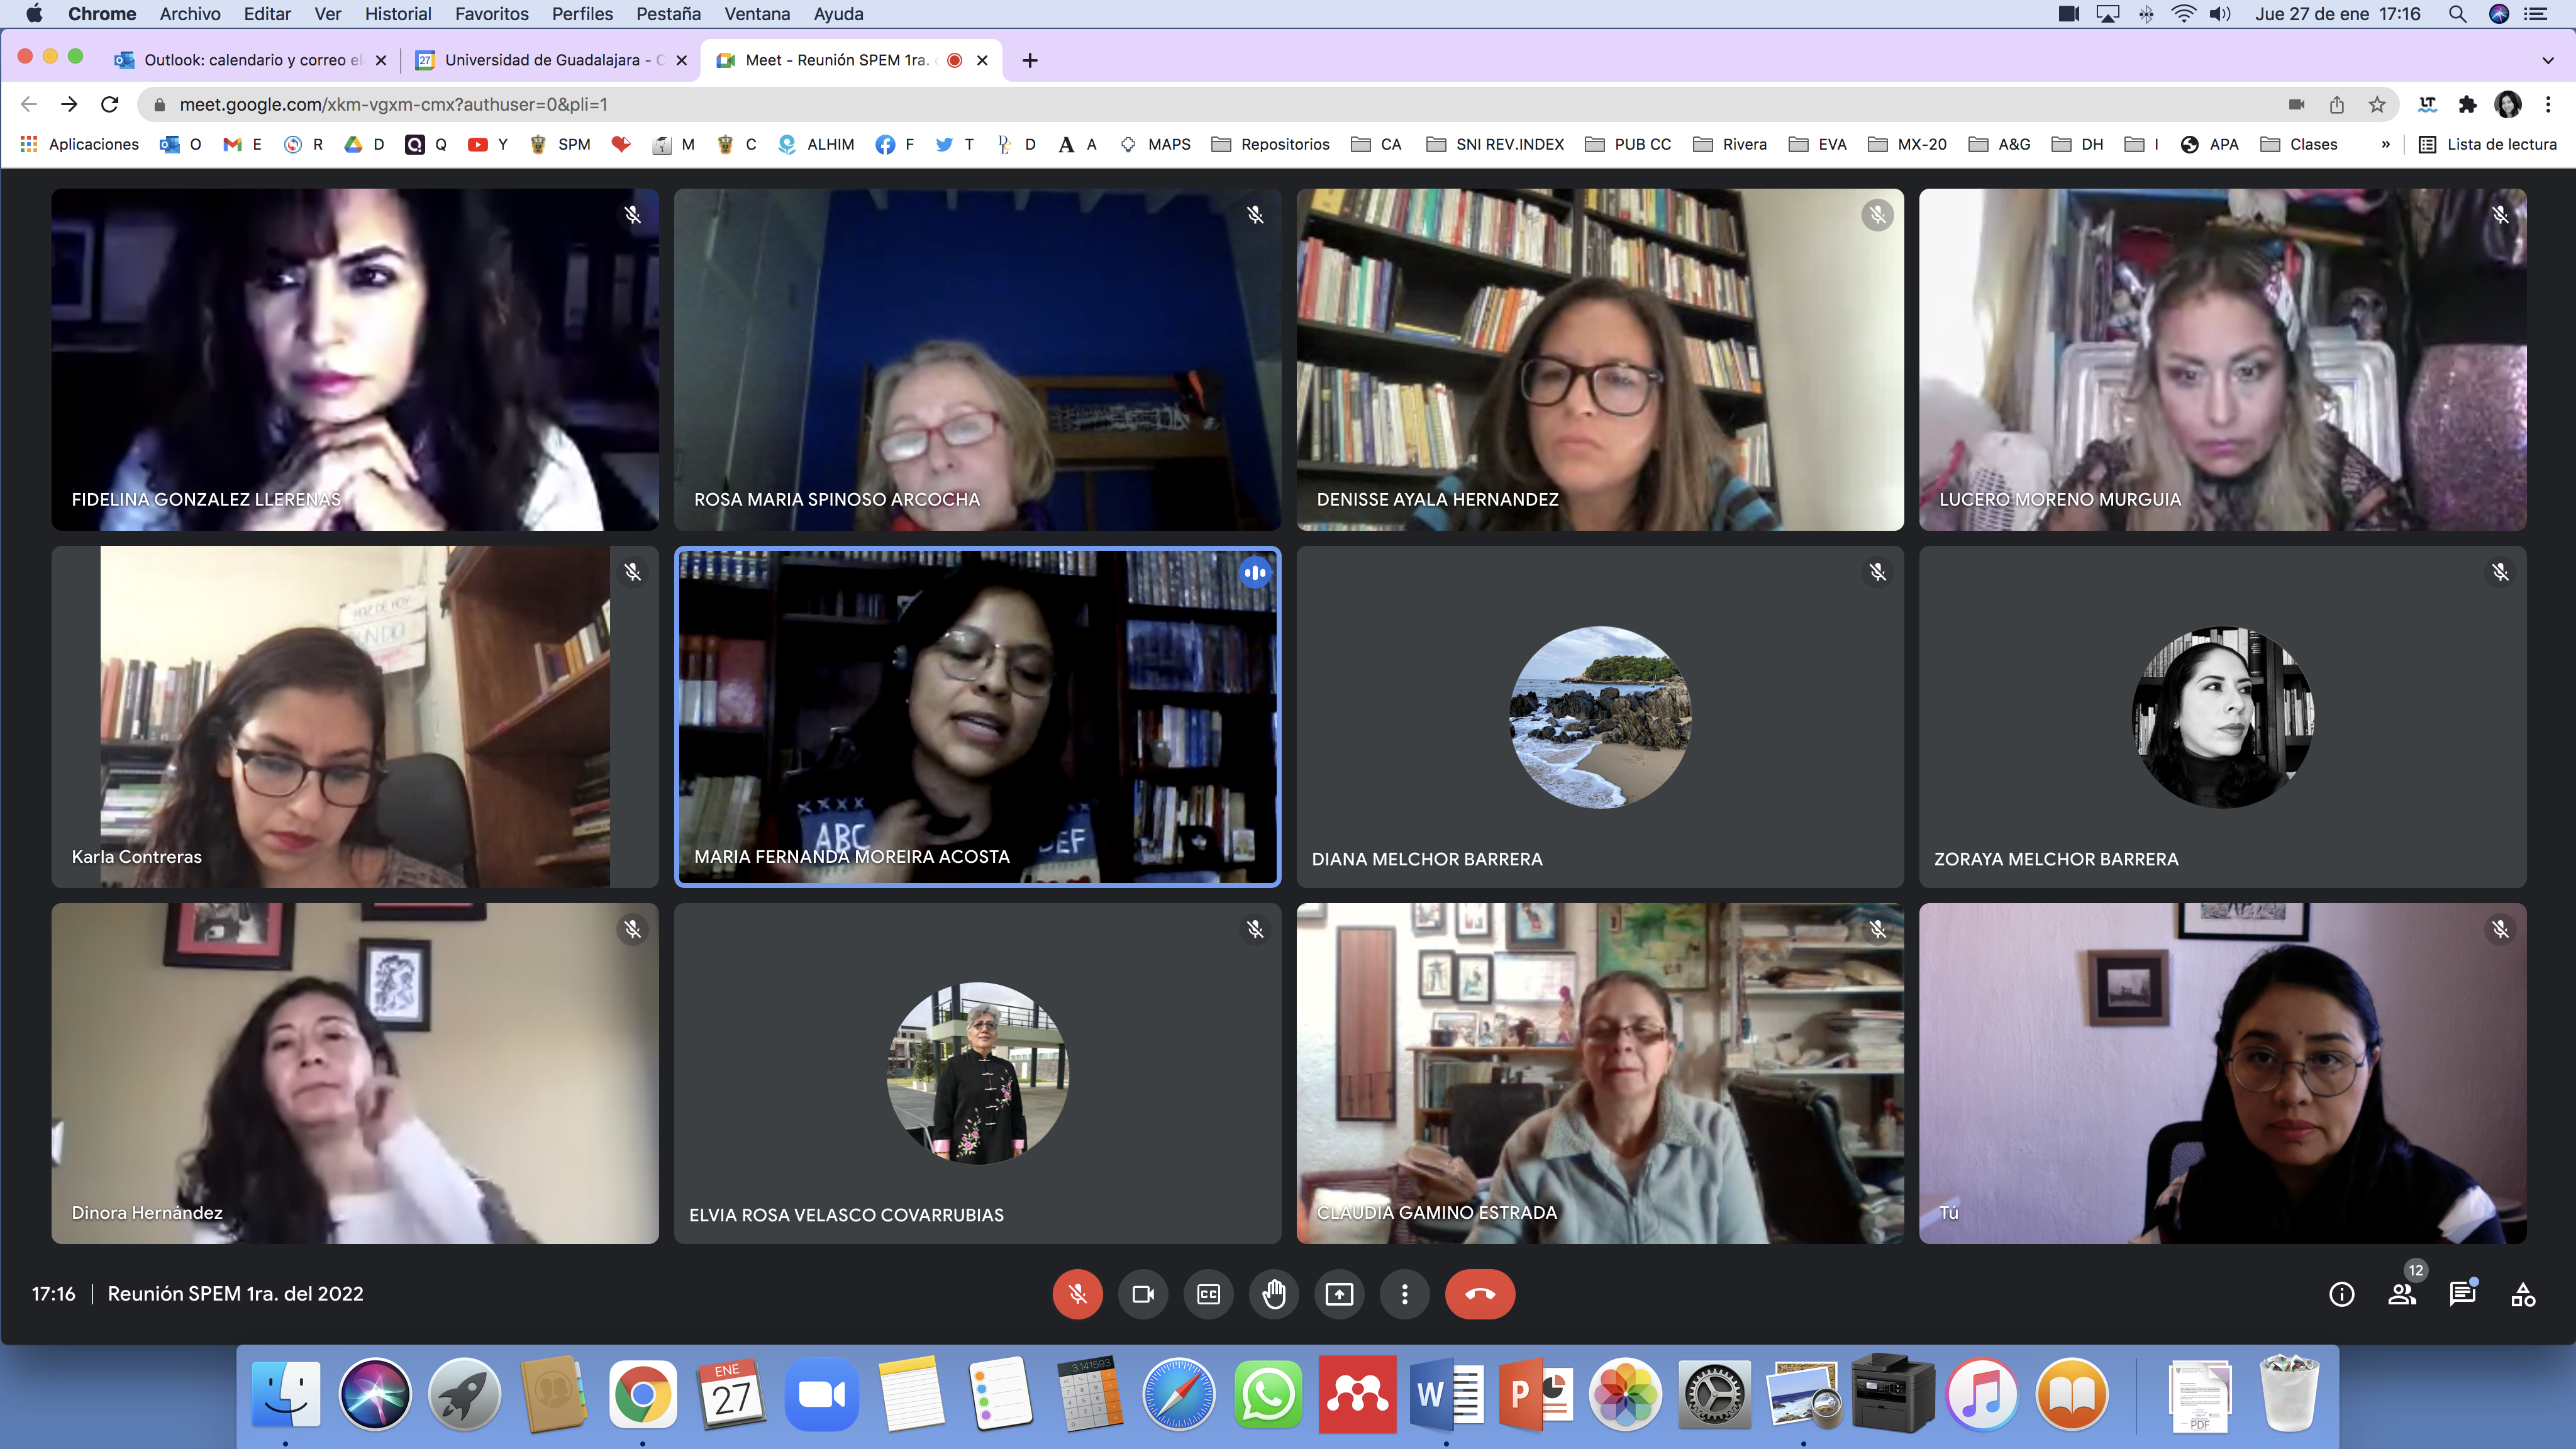Open the Historial menu
Viewport: 2576px width, 1449px height.
(397, 14)
